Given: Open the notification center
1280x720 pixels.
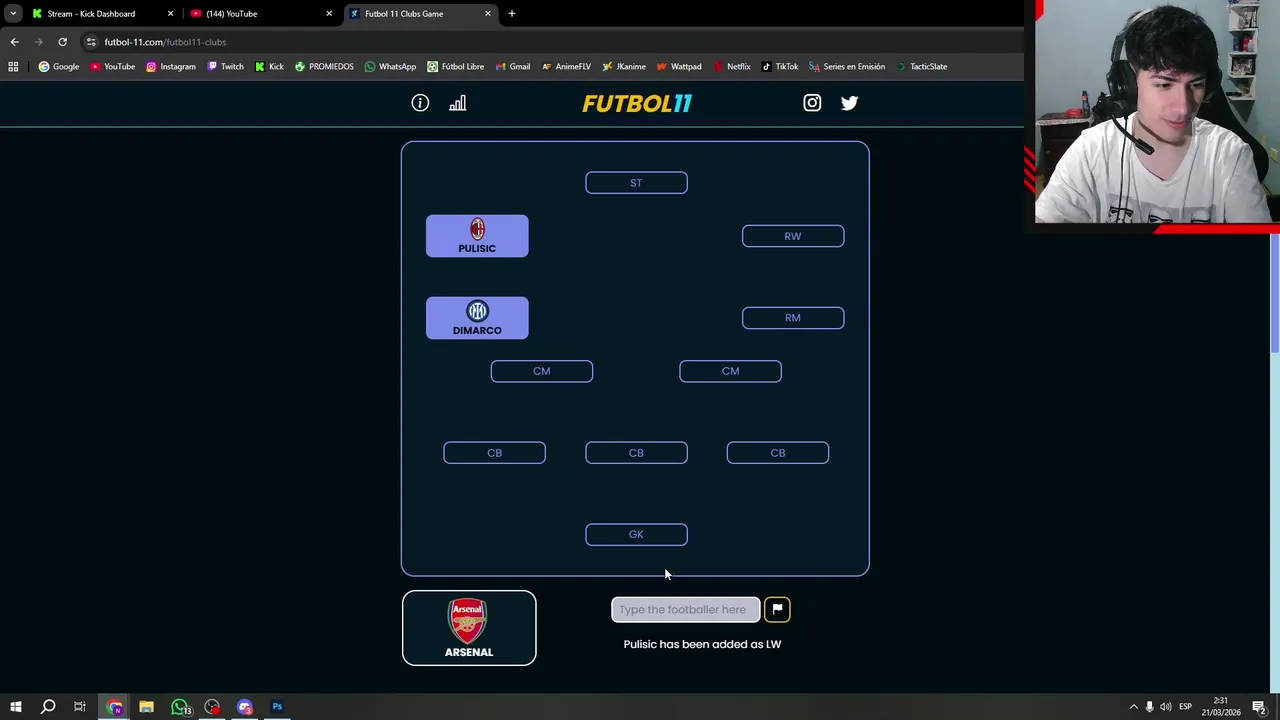Looking at the screenshot, I should [1259, 707].
